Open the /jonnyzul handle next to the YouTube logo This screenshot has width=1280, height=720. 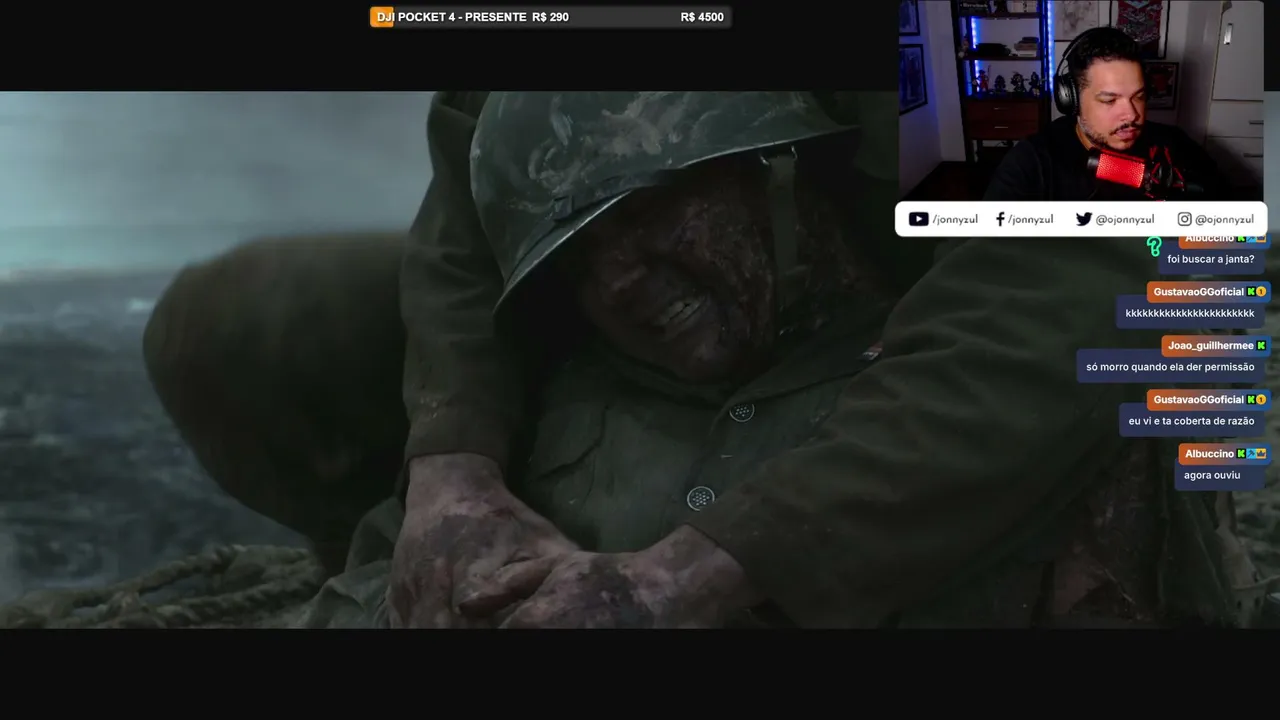click(x=955, y=220)
